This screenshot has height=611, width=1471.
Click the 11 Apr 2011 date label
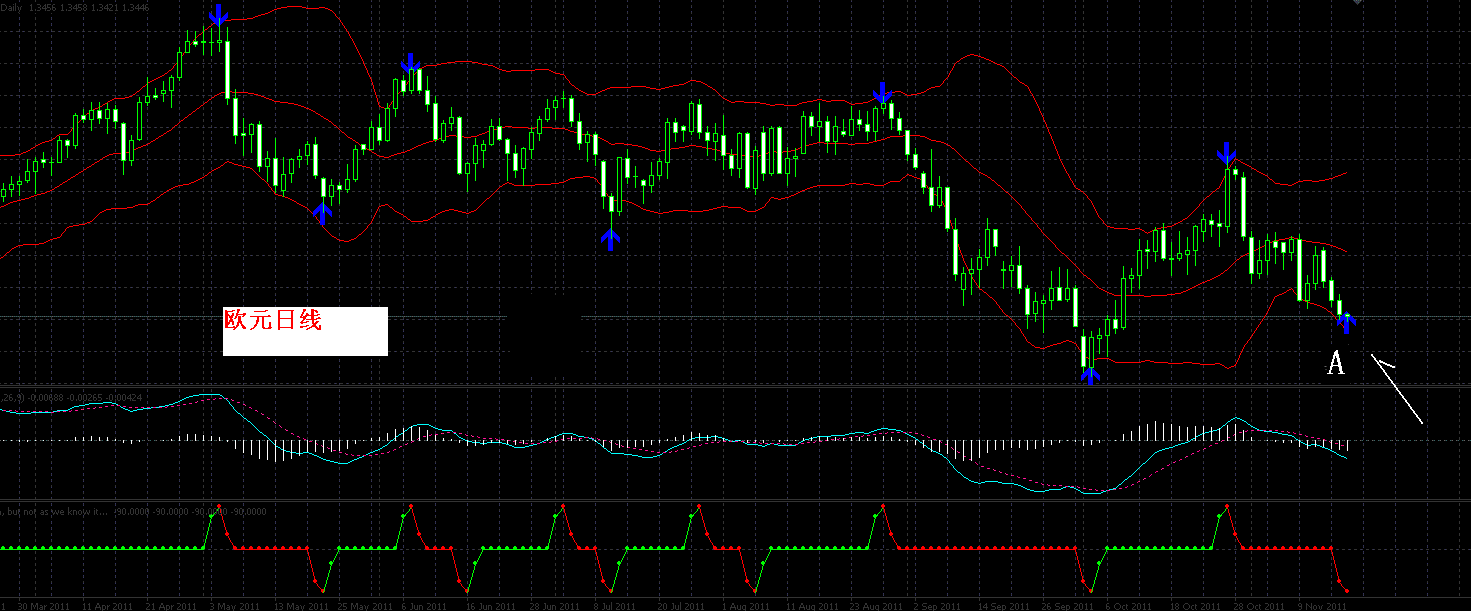click(x=107, y=606)
